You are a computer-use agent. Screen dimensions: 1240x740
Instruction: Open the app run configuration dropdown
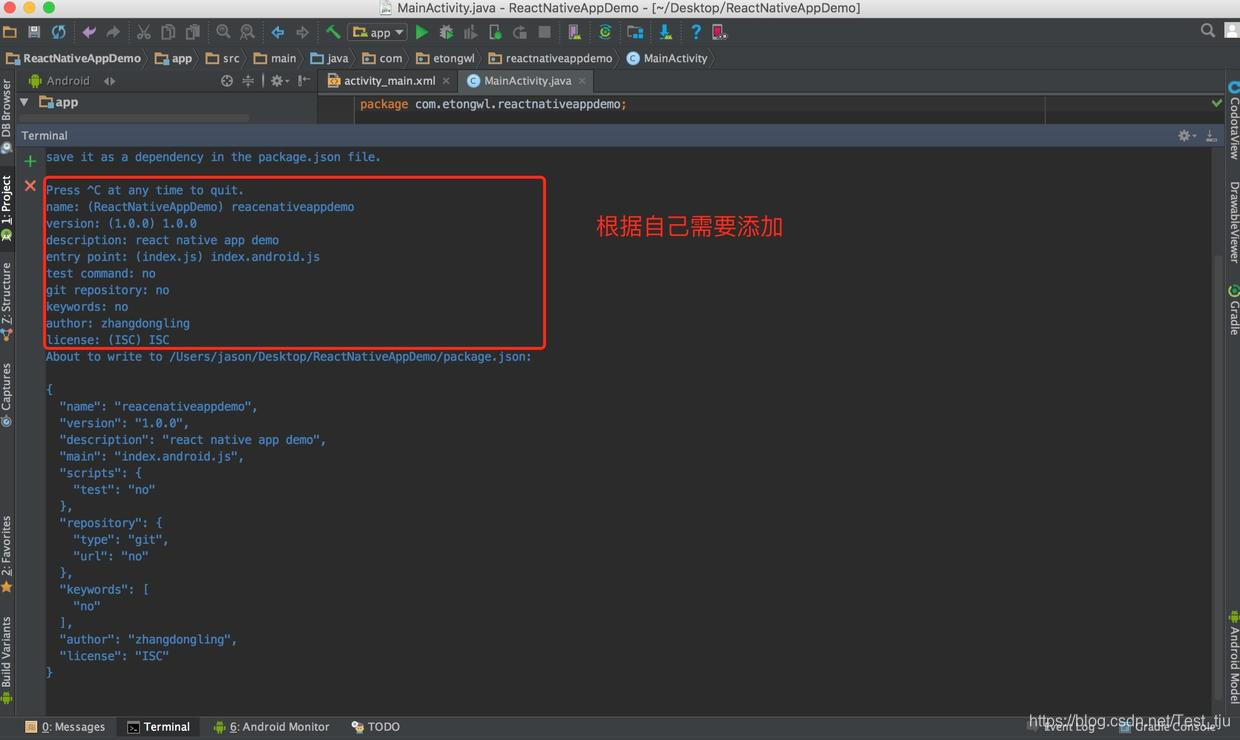point(377,32)
